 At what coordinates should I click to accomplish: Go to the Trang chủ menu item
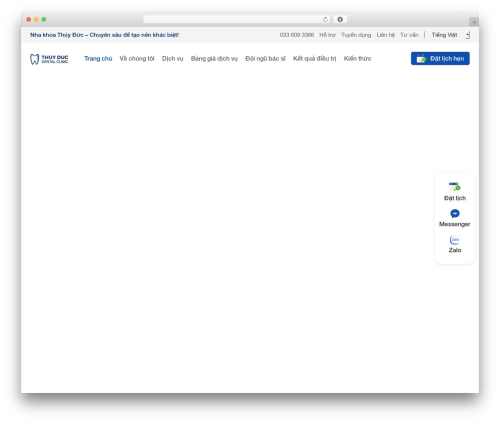[98, 59]
